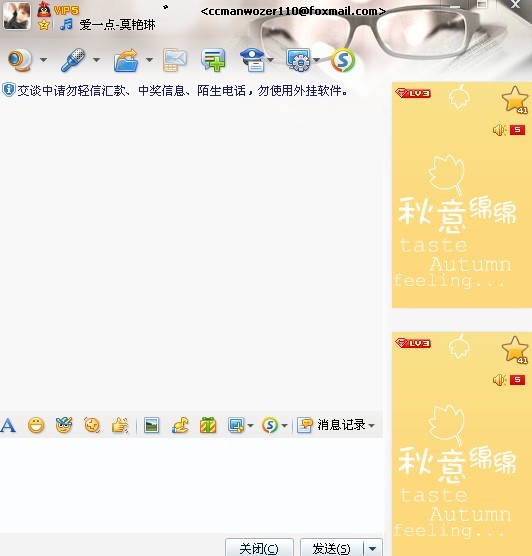
Task: Click inside the message input field
Action: click(191, 485)
